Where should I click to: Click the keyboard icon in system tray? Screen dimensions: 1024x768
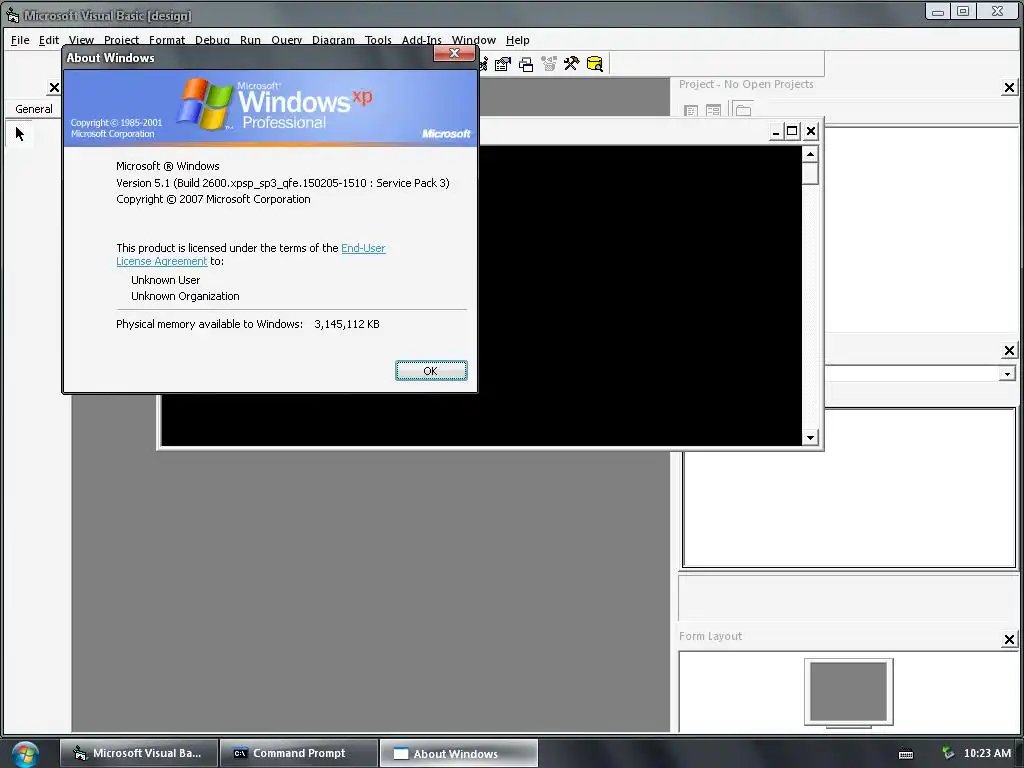pos(906,754)
